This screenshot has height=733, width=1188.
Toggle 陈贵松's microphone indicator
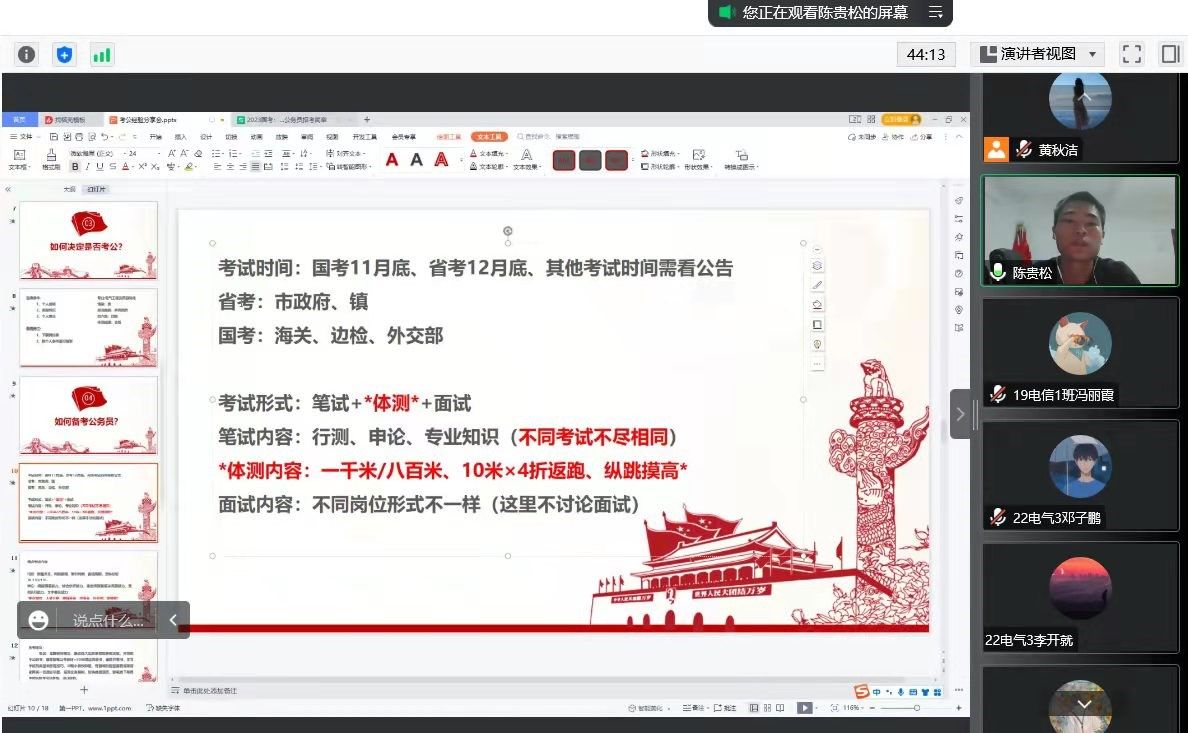coord(998,272)
